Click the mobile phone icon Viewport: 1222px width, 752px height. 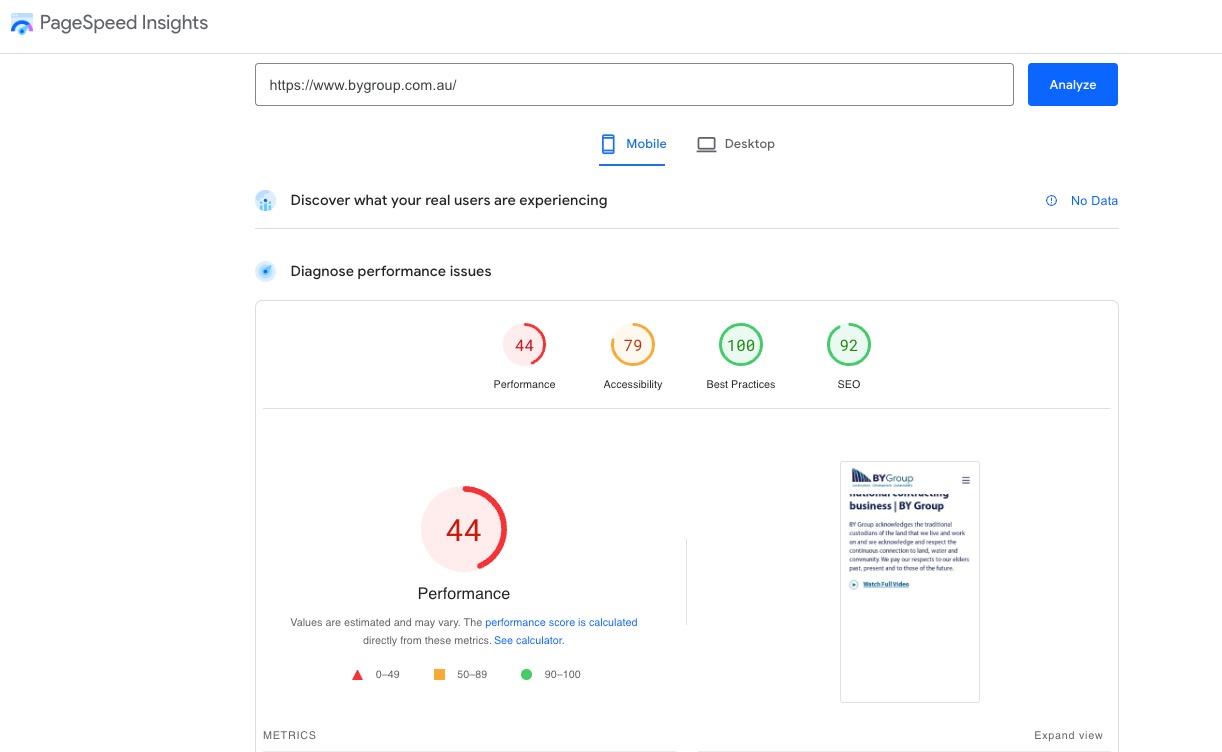click(608, 144)
